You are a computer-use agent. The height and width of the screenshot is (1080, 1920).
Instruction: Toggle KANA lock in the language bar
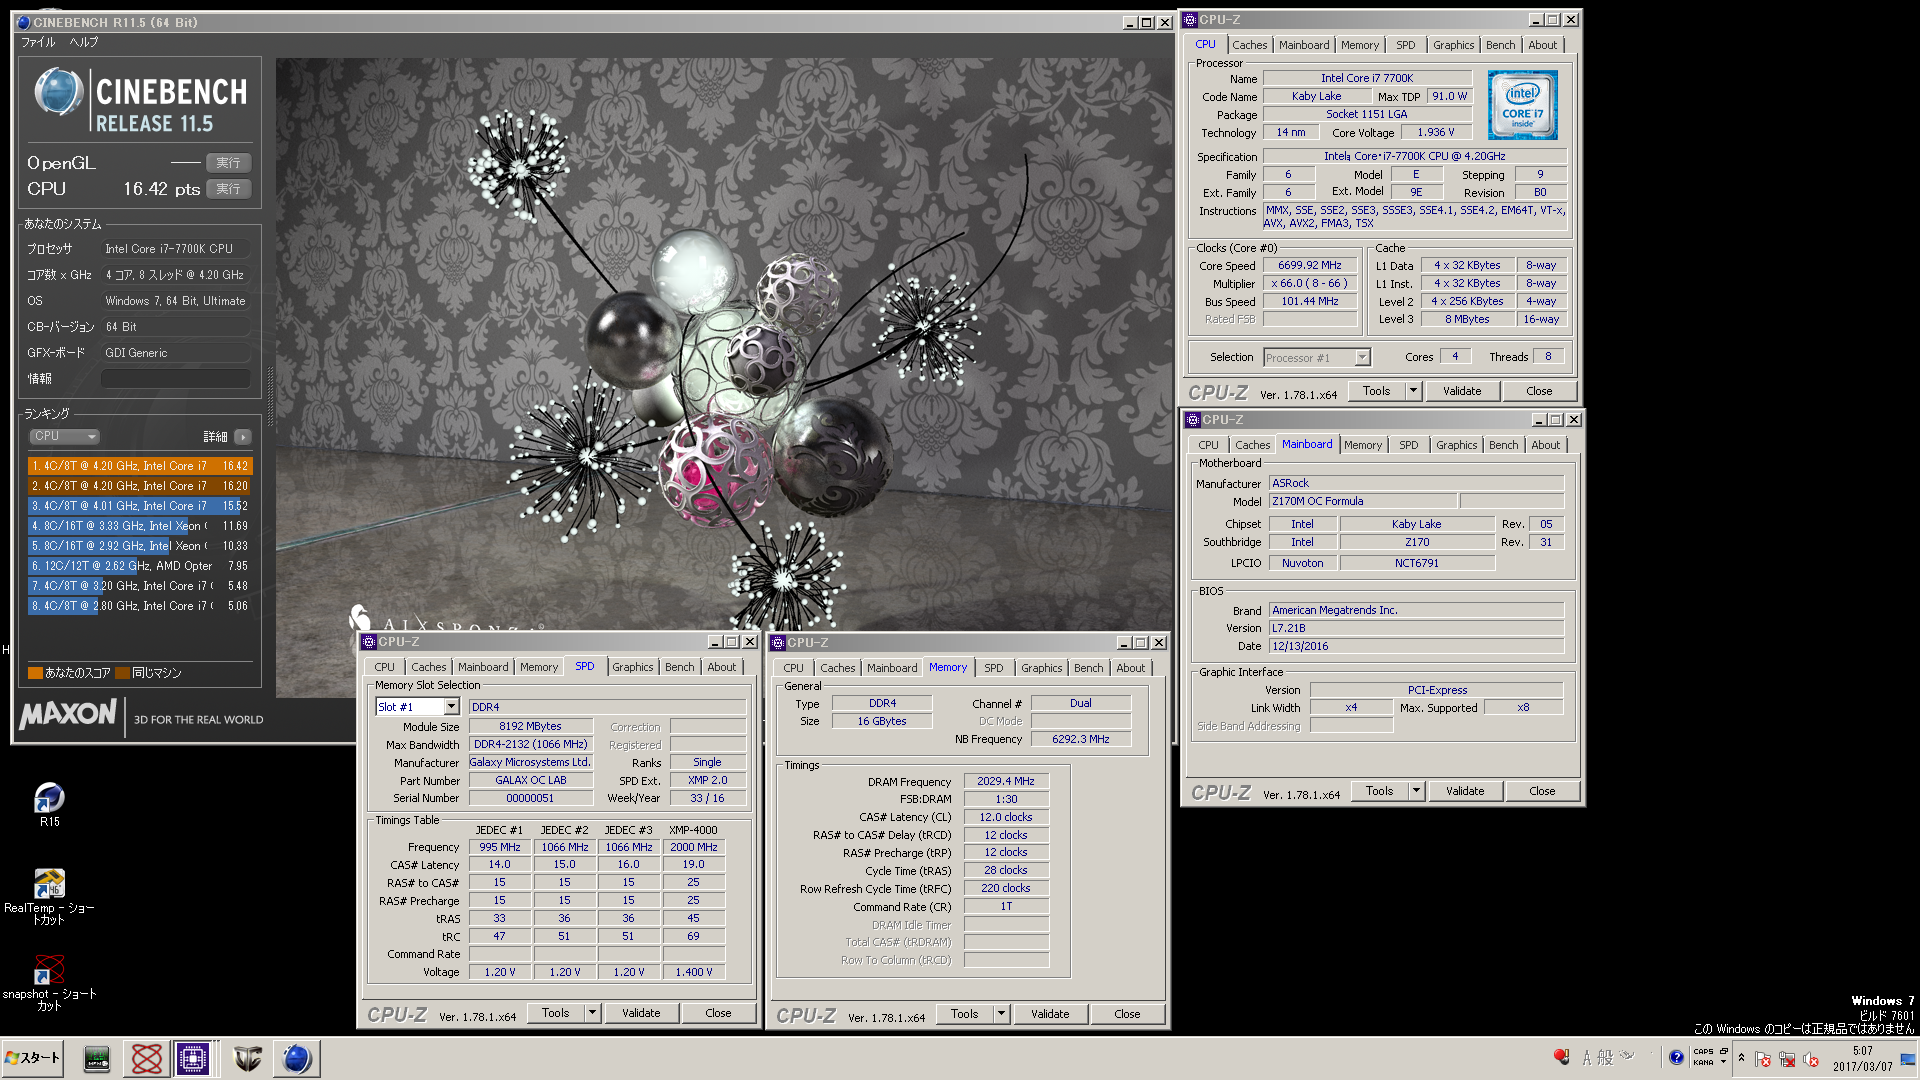tap(1703, 1063)
